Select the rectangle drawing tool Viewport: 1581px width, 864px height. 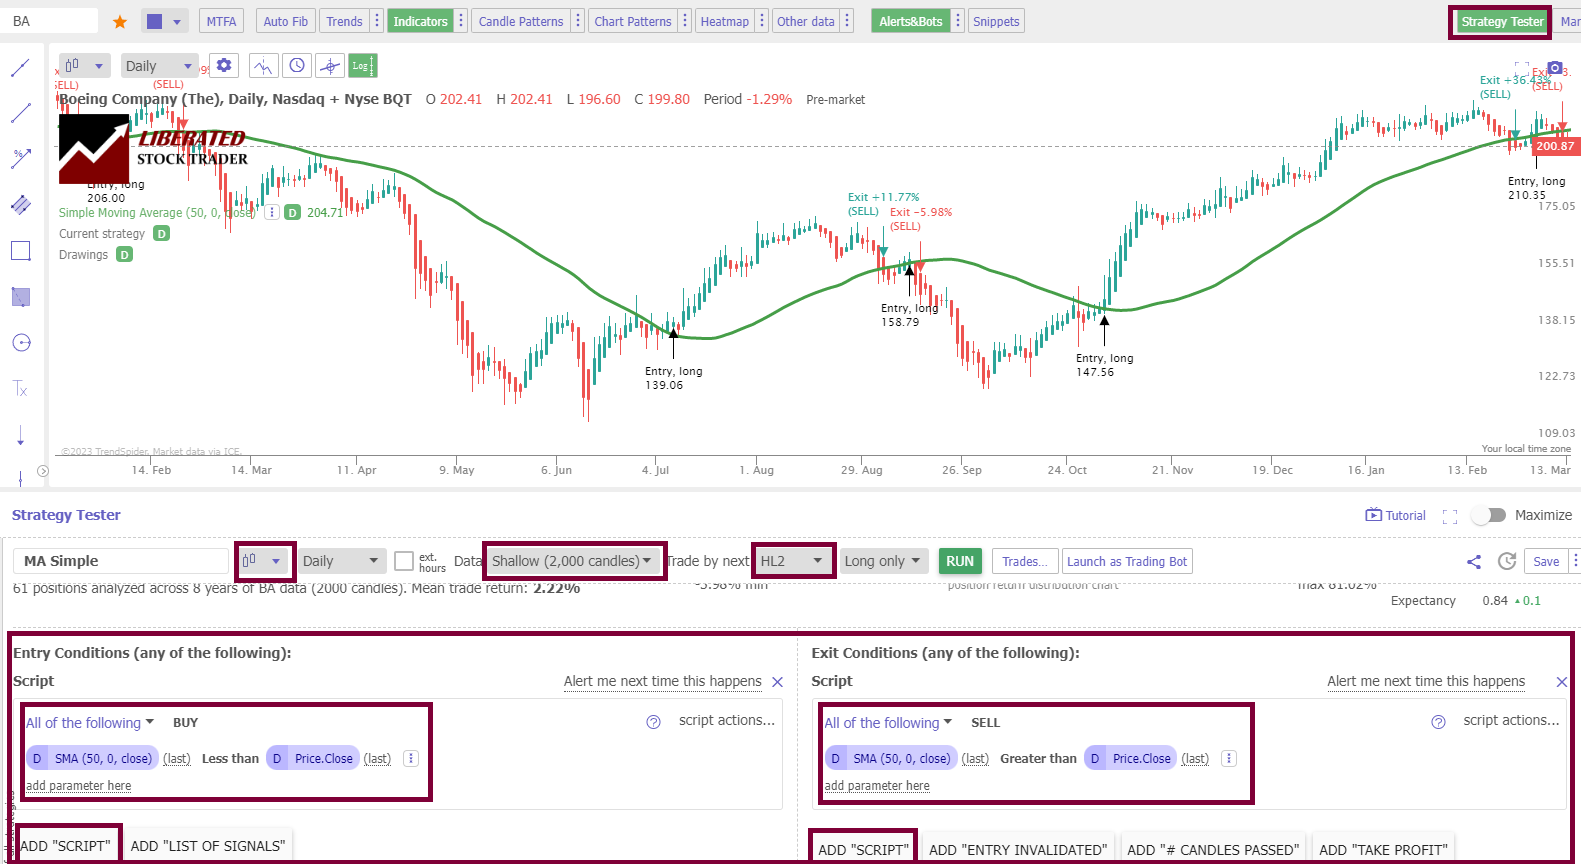(x=20, y=251)
